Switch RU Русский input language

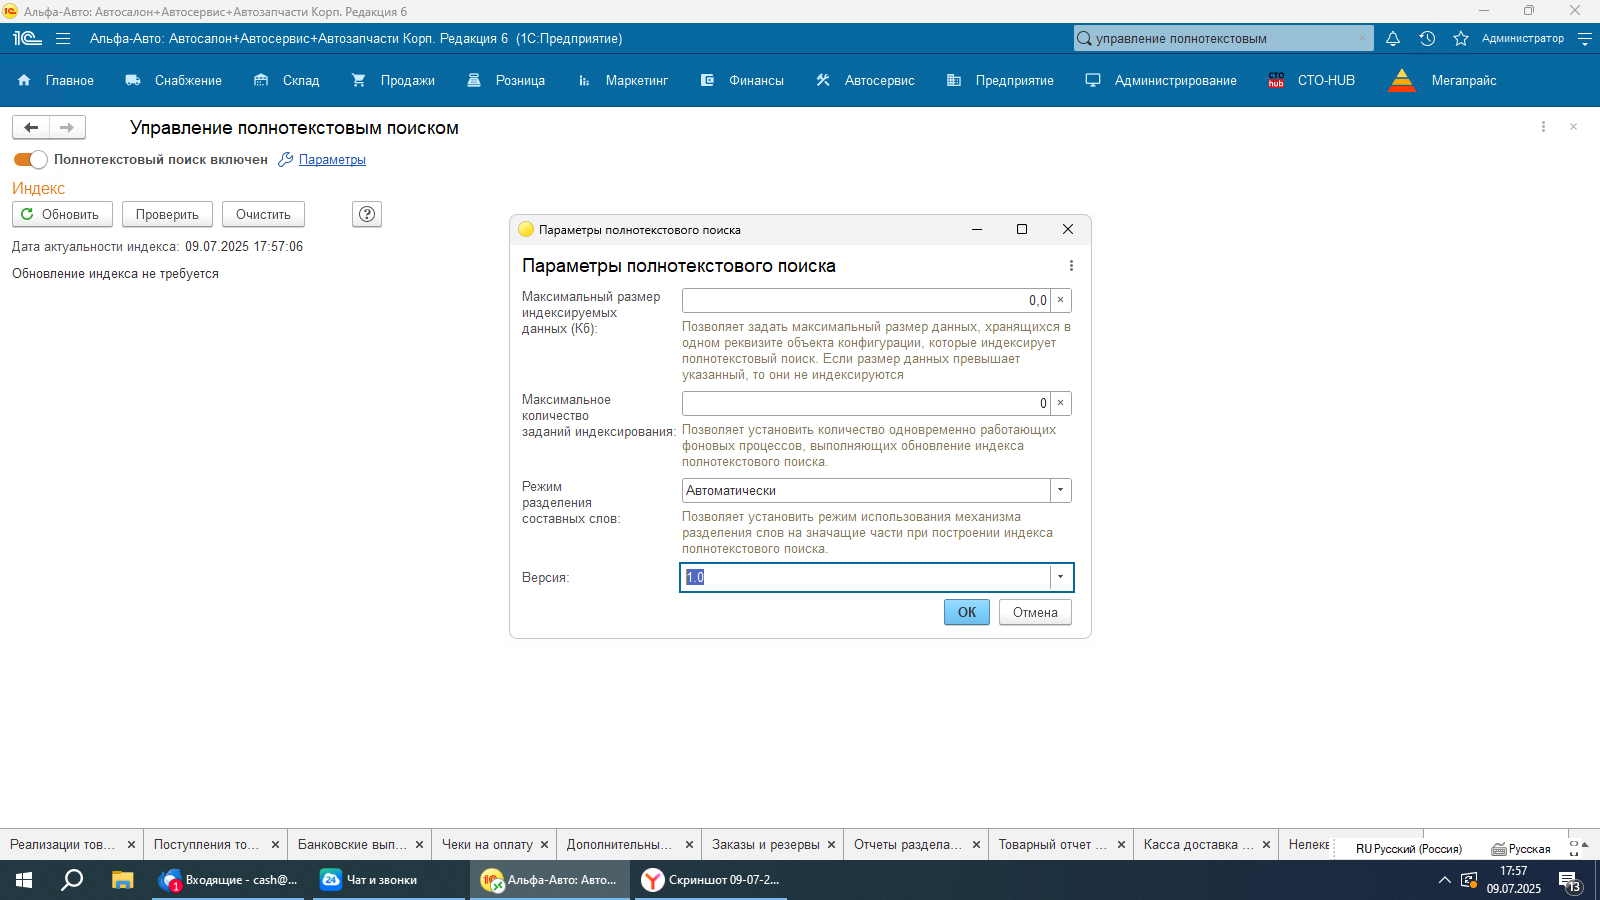1408,848
